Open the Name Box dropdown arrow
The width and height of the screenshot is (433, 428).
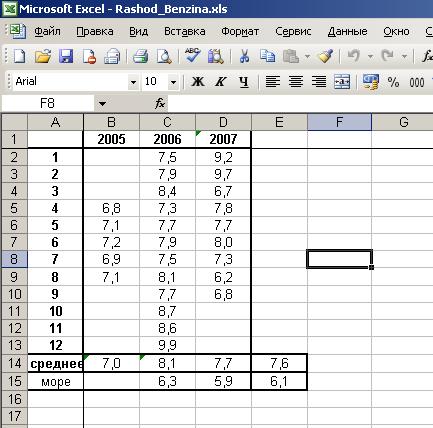pos(102,104)
